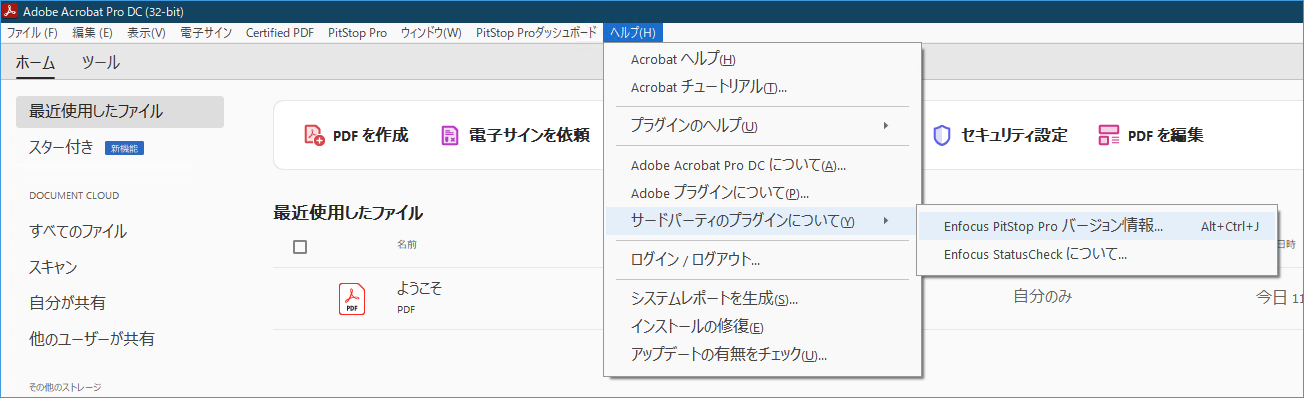Choose ログイン / ログアウト entry
The image size is (1304, 398).
(x=761, y=260)
